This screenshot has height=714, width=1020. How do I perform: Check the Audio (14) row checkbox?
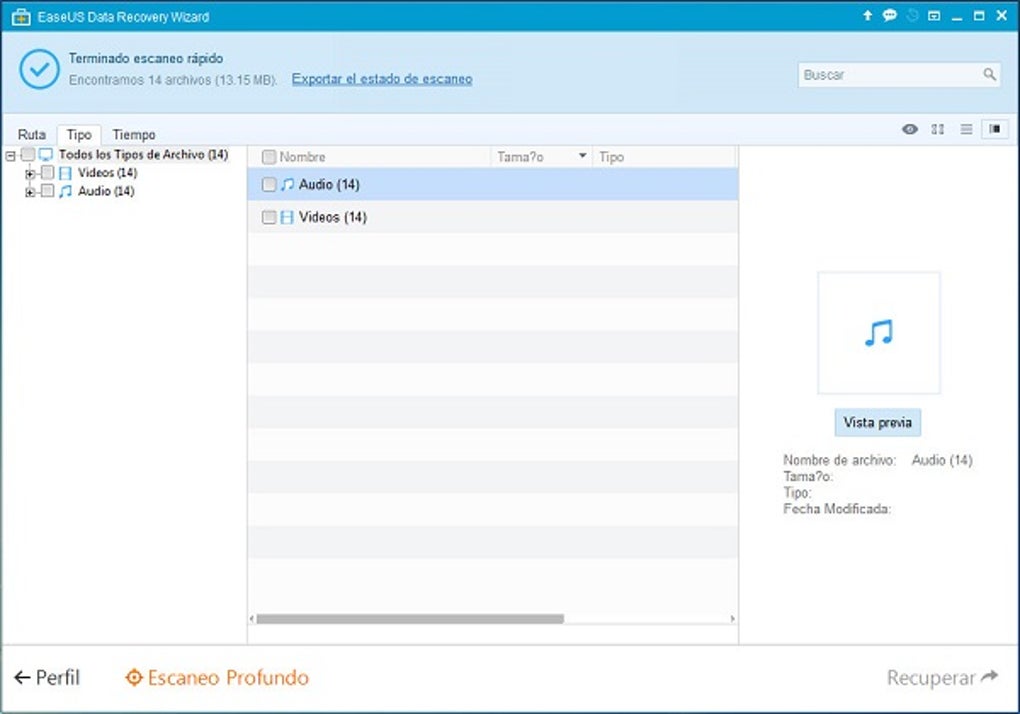click(x=269, y=185)
